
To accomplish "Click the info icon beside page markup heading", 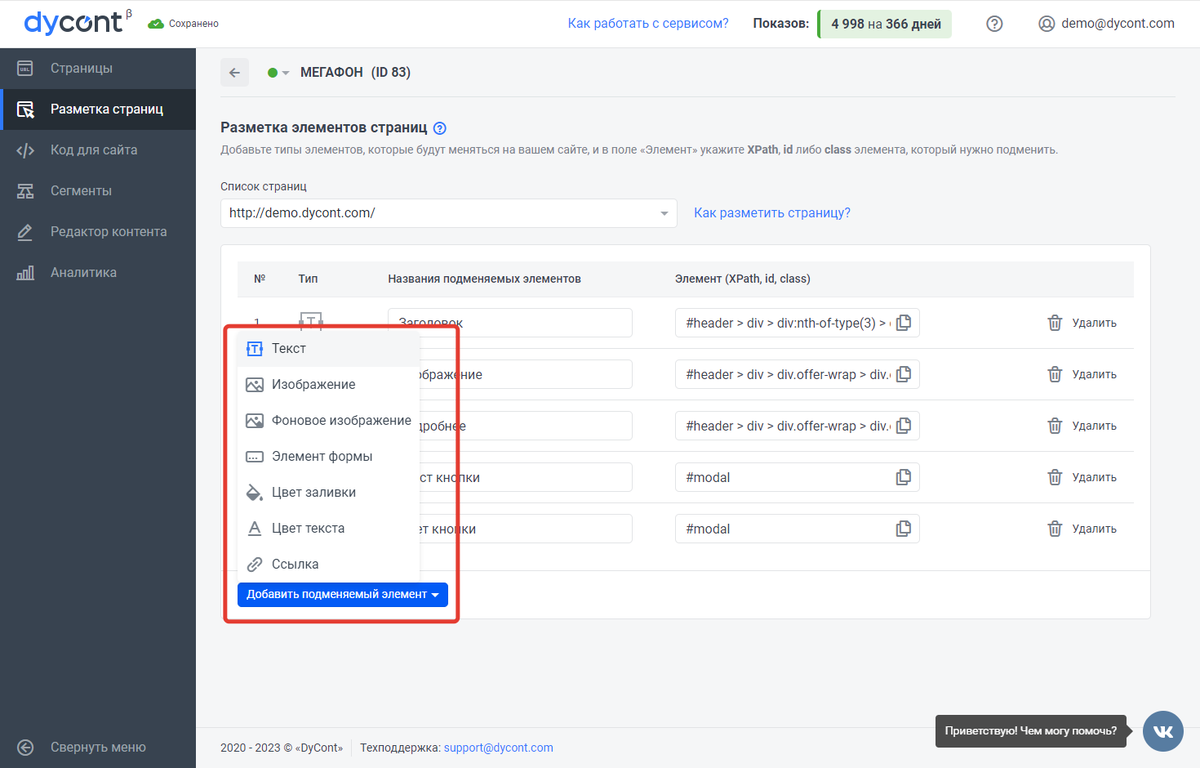I will pyautogui.click(x=440, y=128).
